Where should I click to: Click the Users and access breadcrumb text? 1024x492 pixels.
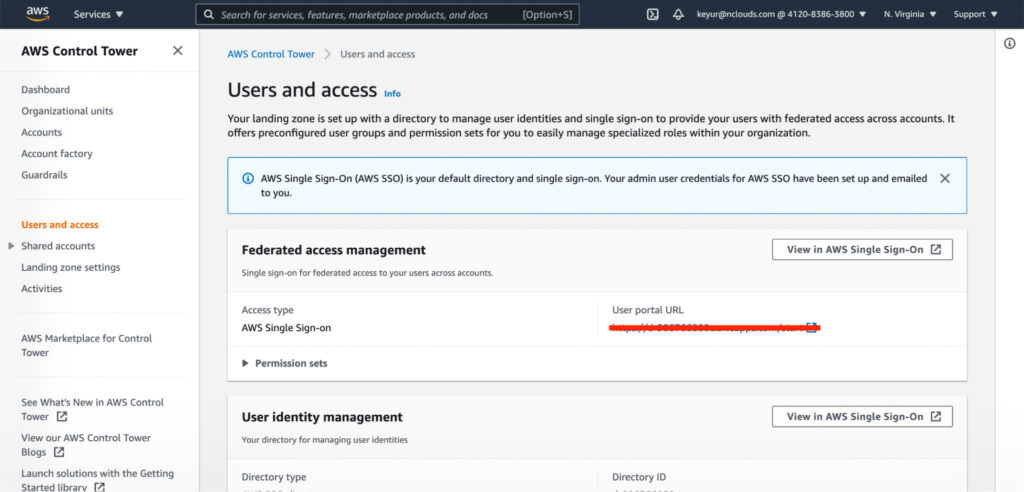coord(377,54)
